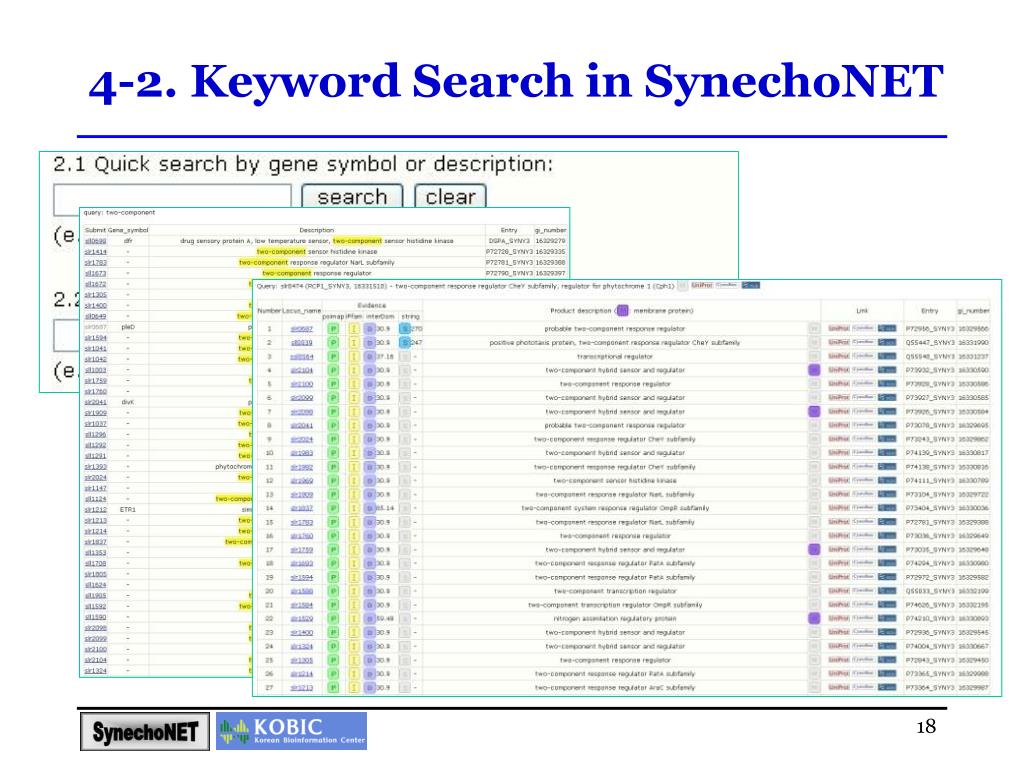Click purple membrane marker in row 17
The width and height of the screenshot is (1024, 768).
tap(814, 550)
